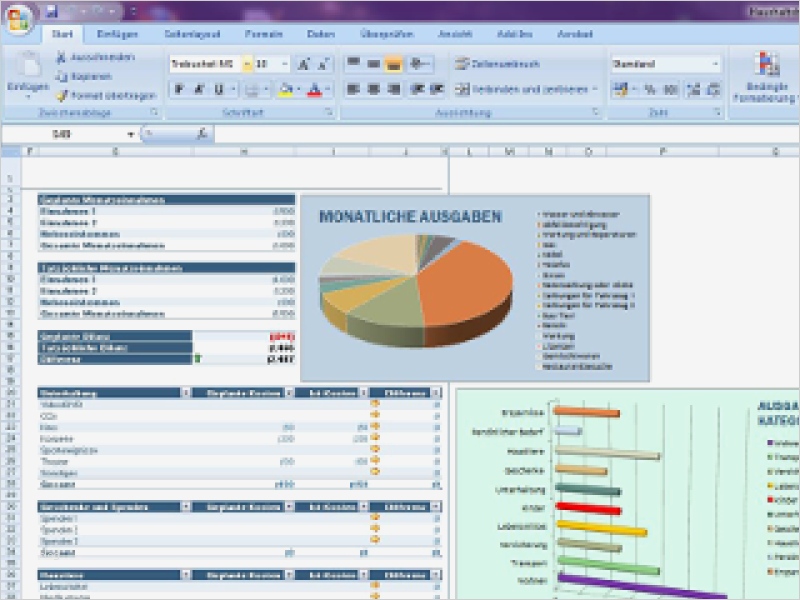Expand the Einfügen paste options arrow
Screen dimensions: 800x600
pos(28,95)
